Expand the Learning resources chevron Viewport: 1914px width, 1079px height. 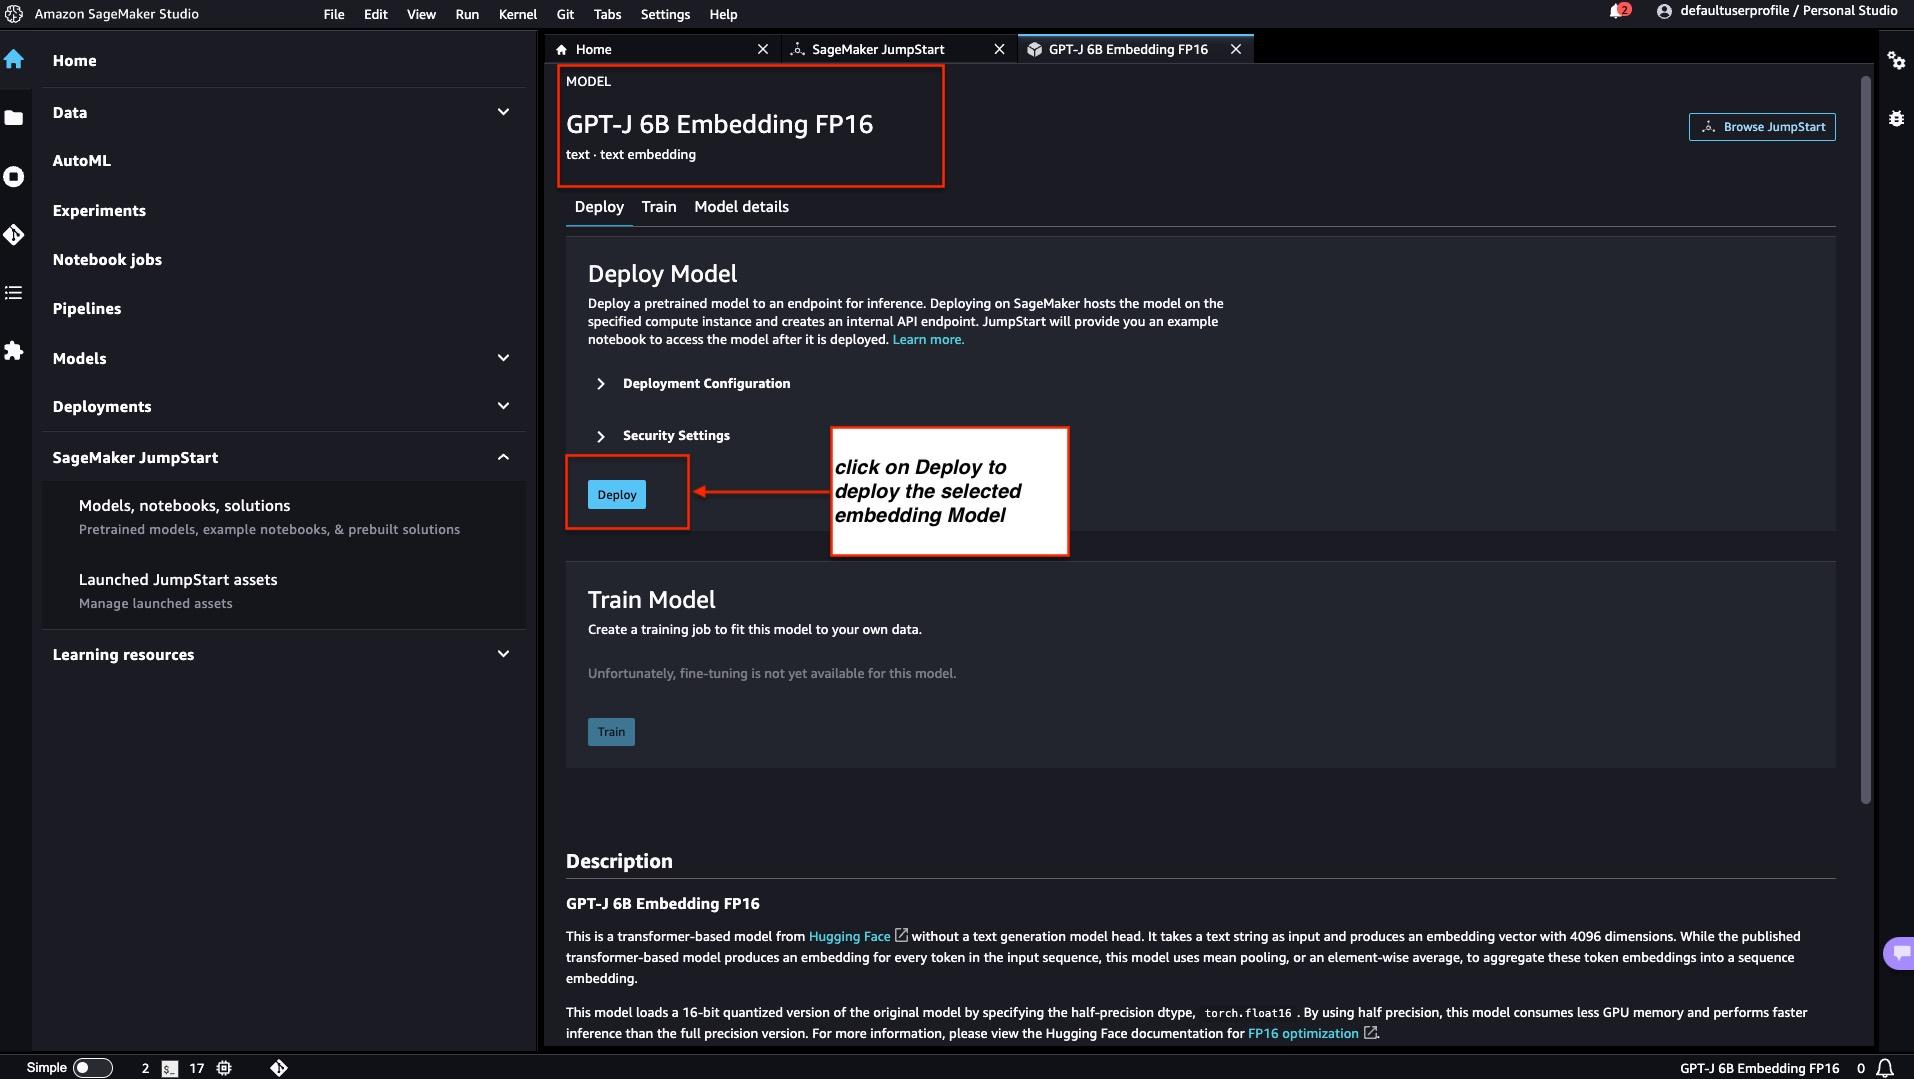coord(503,654)
